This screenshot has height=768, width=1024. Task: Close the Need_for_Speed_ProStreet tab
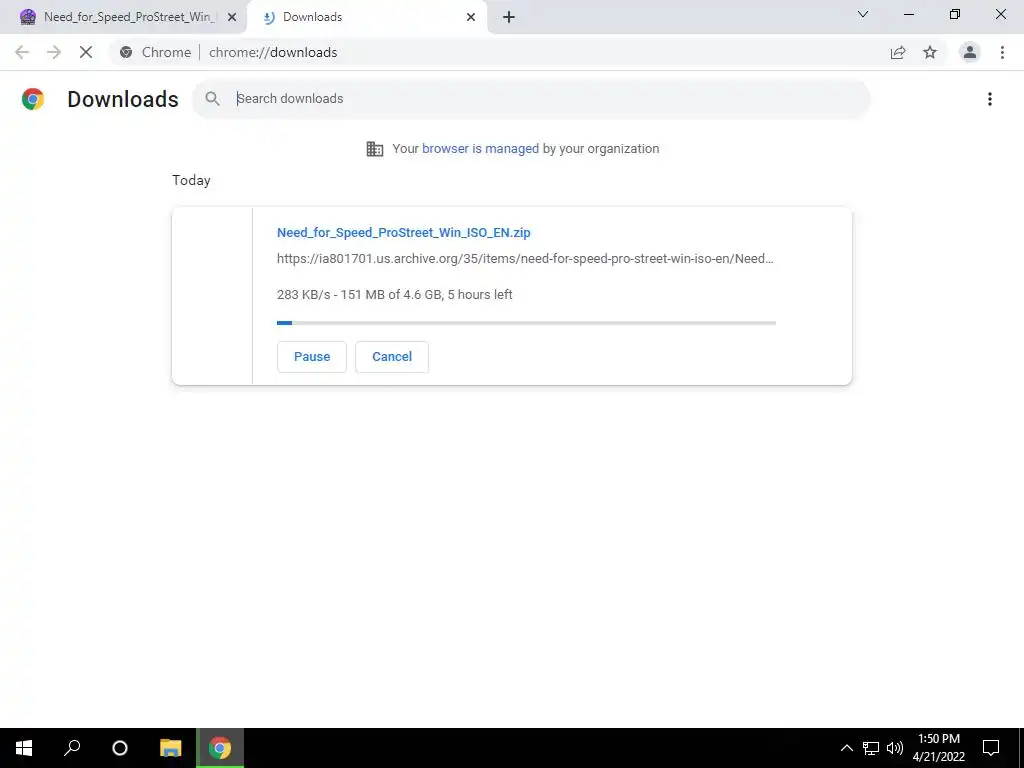pos(231,17)
